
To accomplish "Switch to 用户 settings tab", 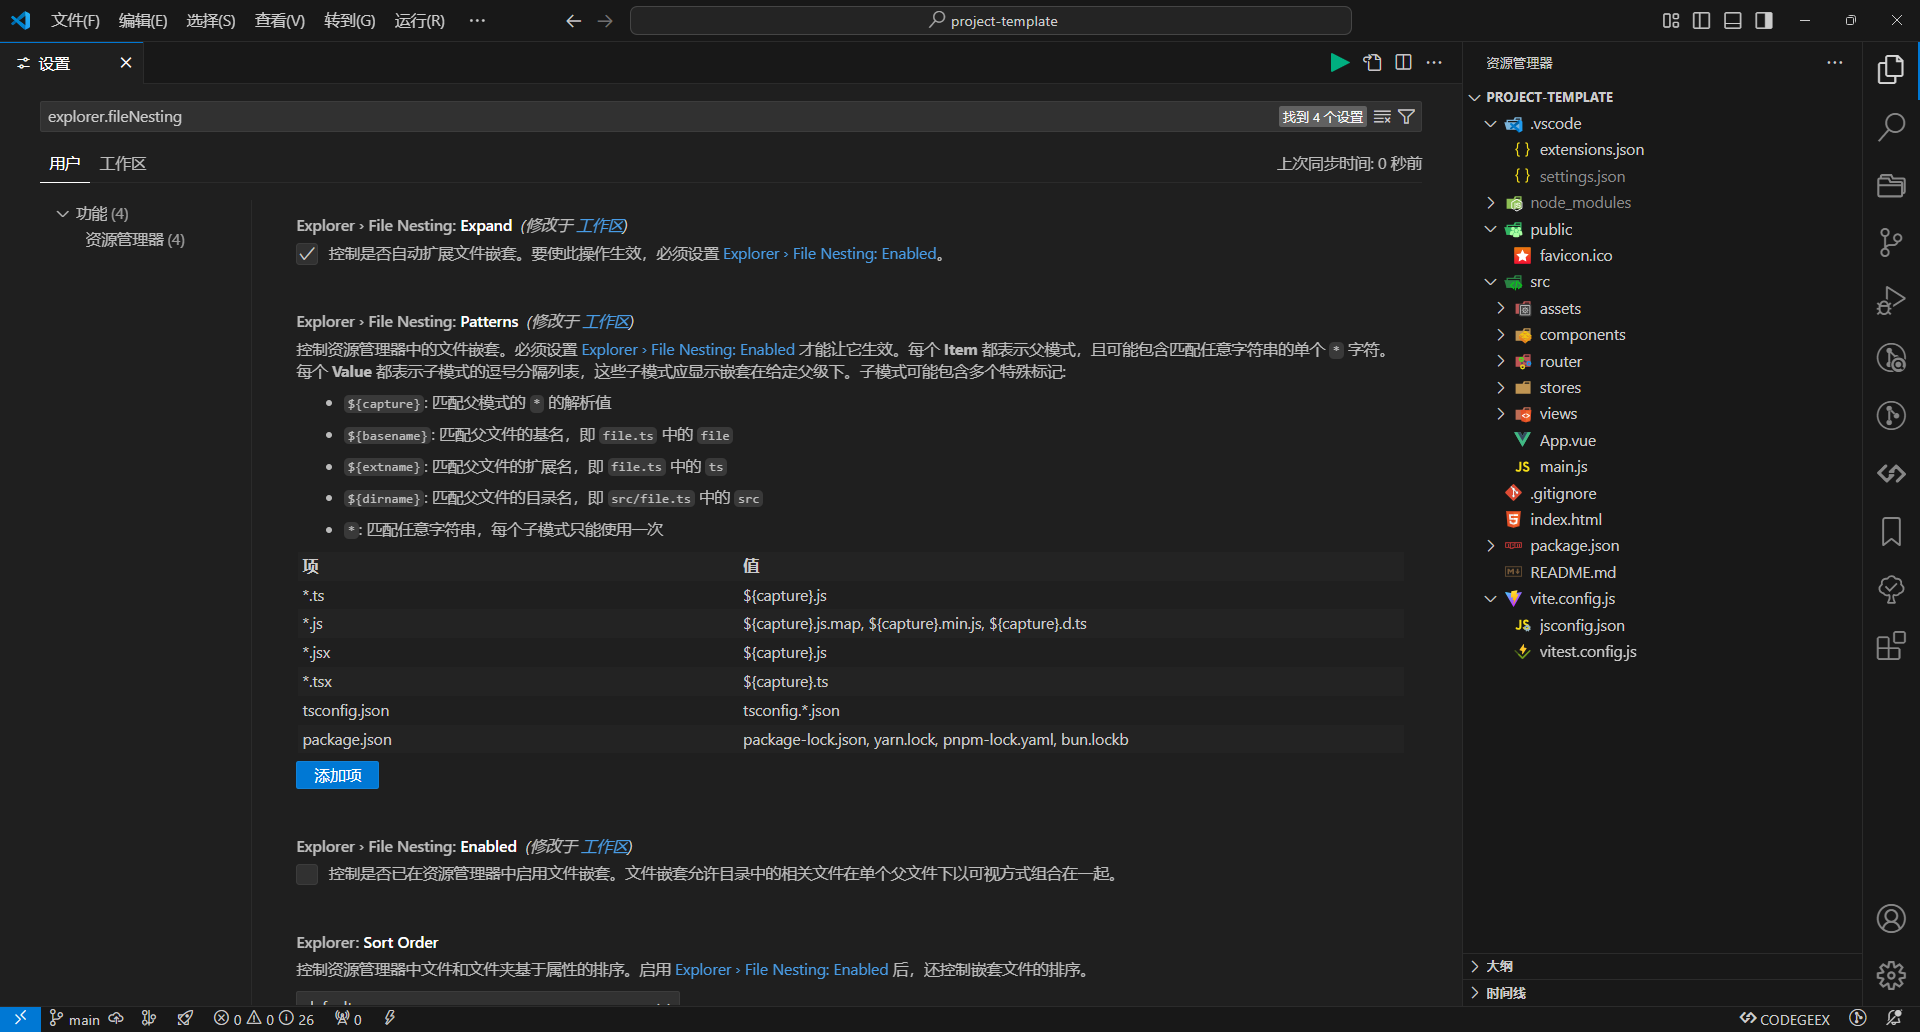I will click(65, 164).
